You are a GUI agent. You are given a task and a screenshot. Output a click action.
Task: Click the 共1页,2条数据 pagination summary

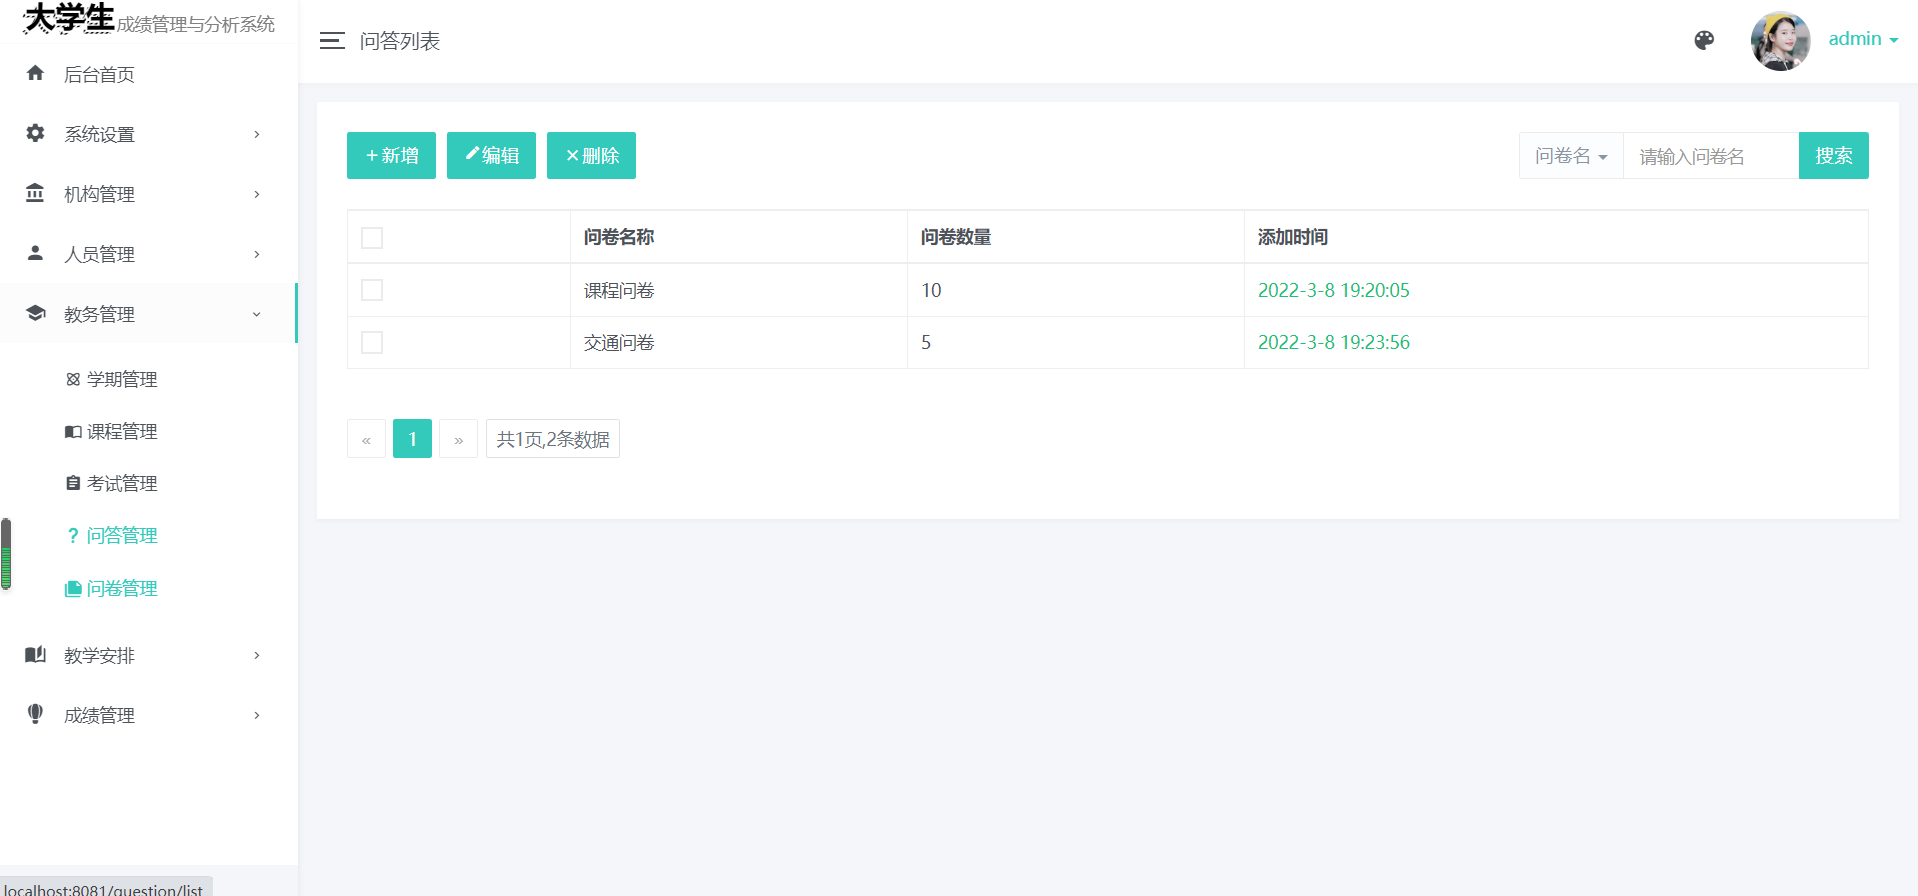click(x=553, y=439)
